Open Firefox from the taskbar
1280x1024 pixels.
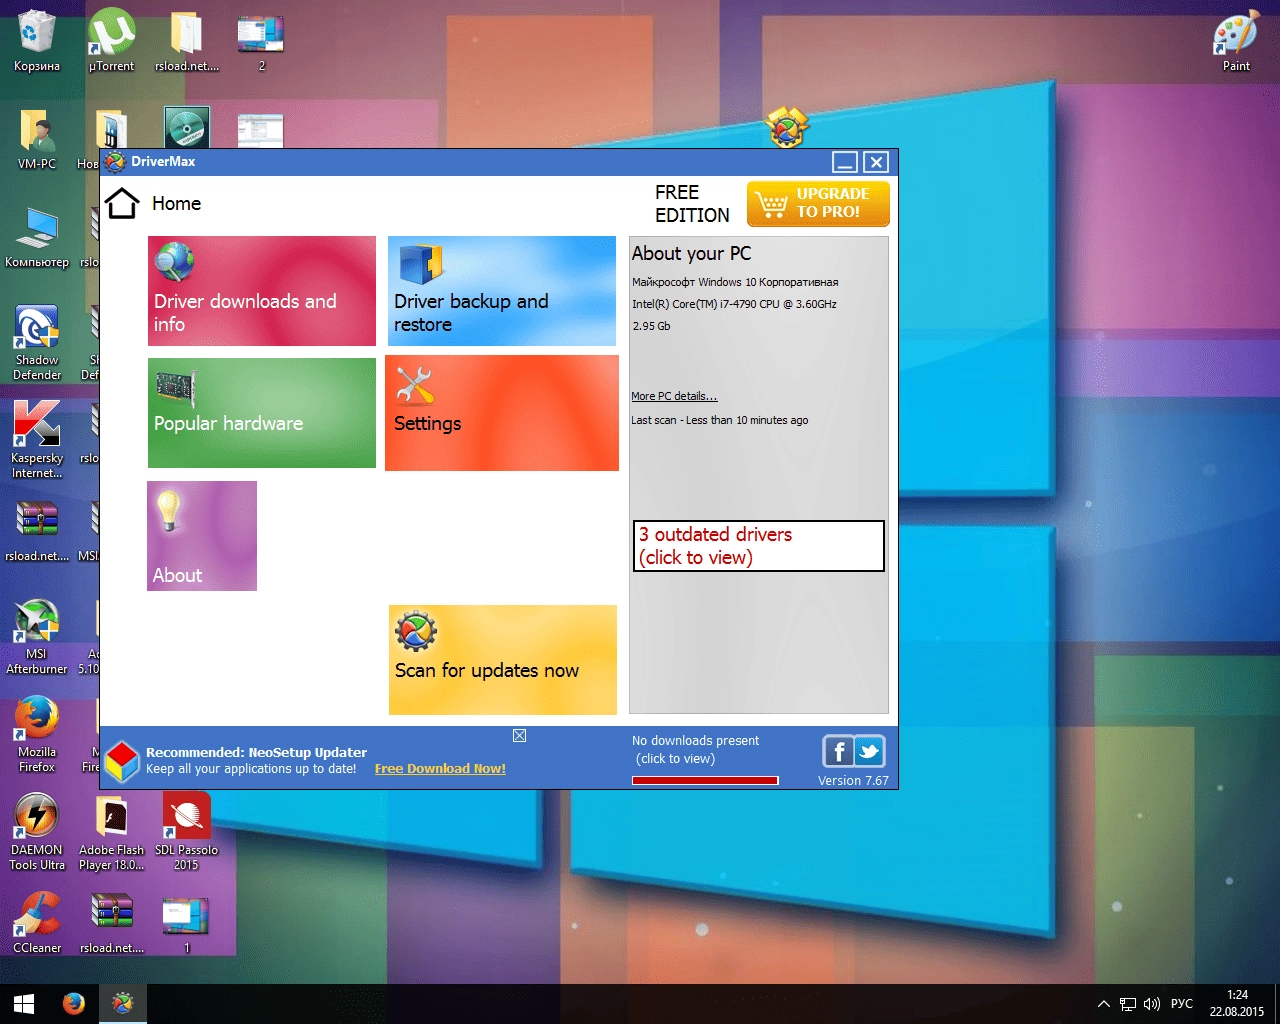tap(73, 1004)
